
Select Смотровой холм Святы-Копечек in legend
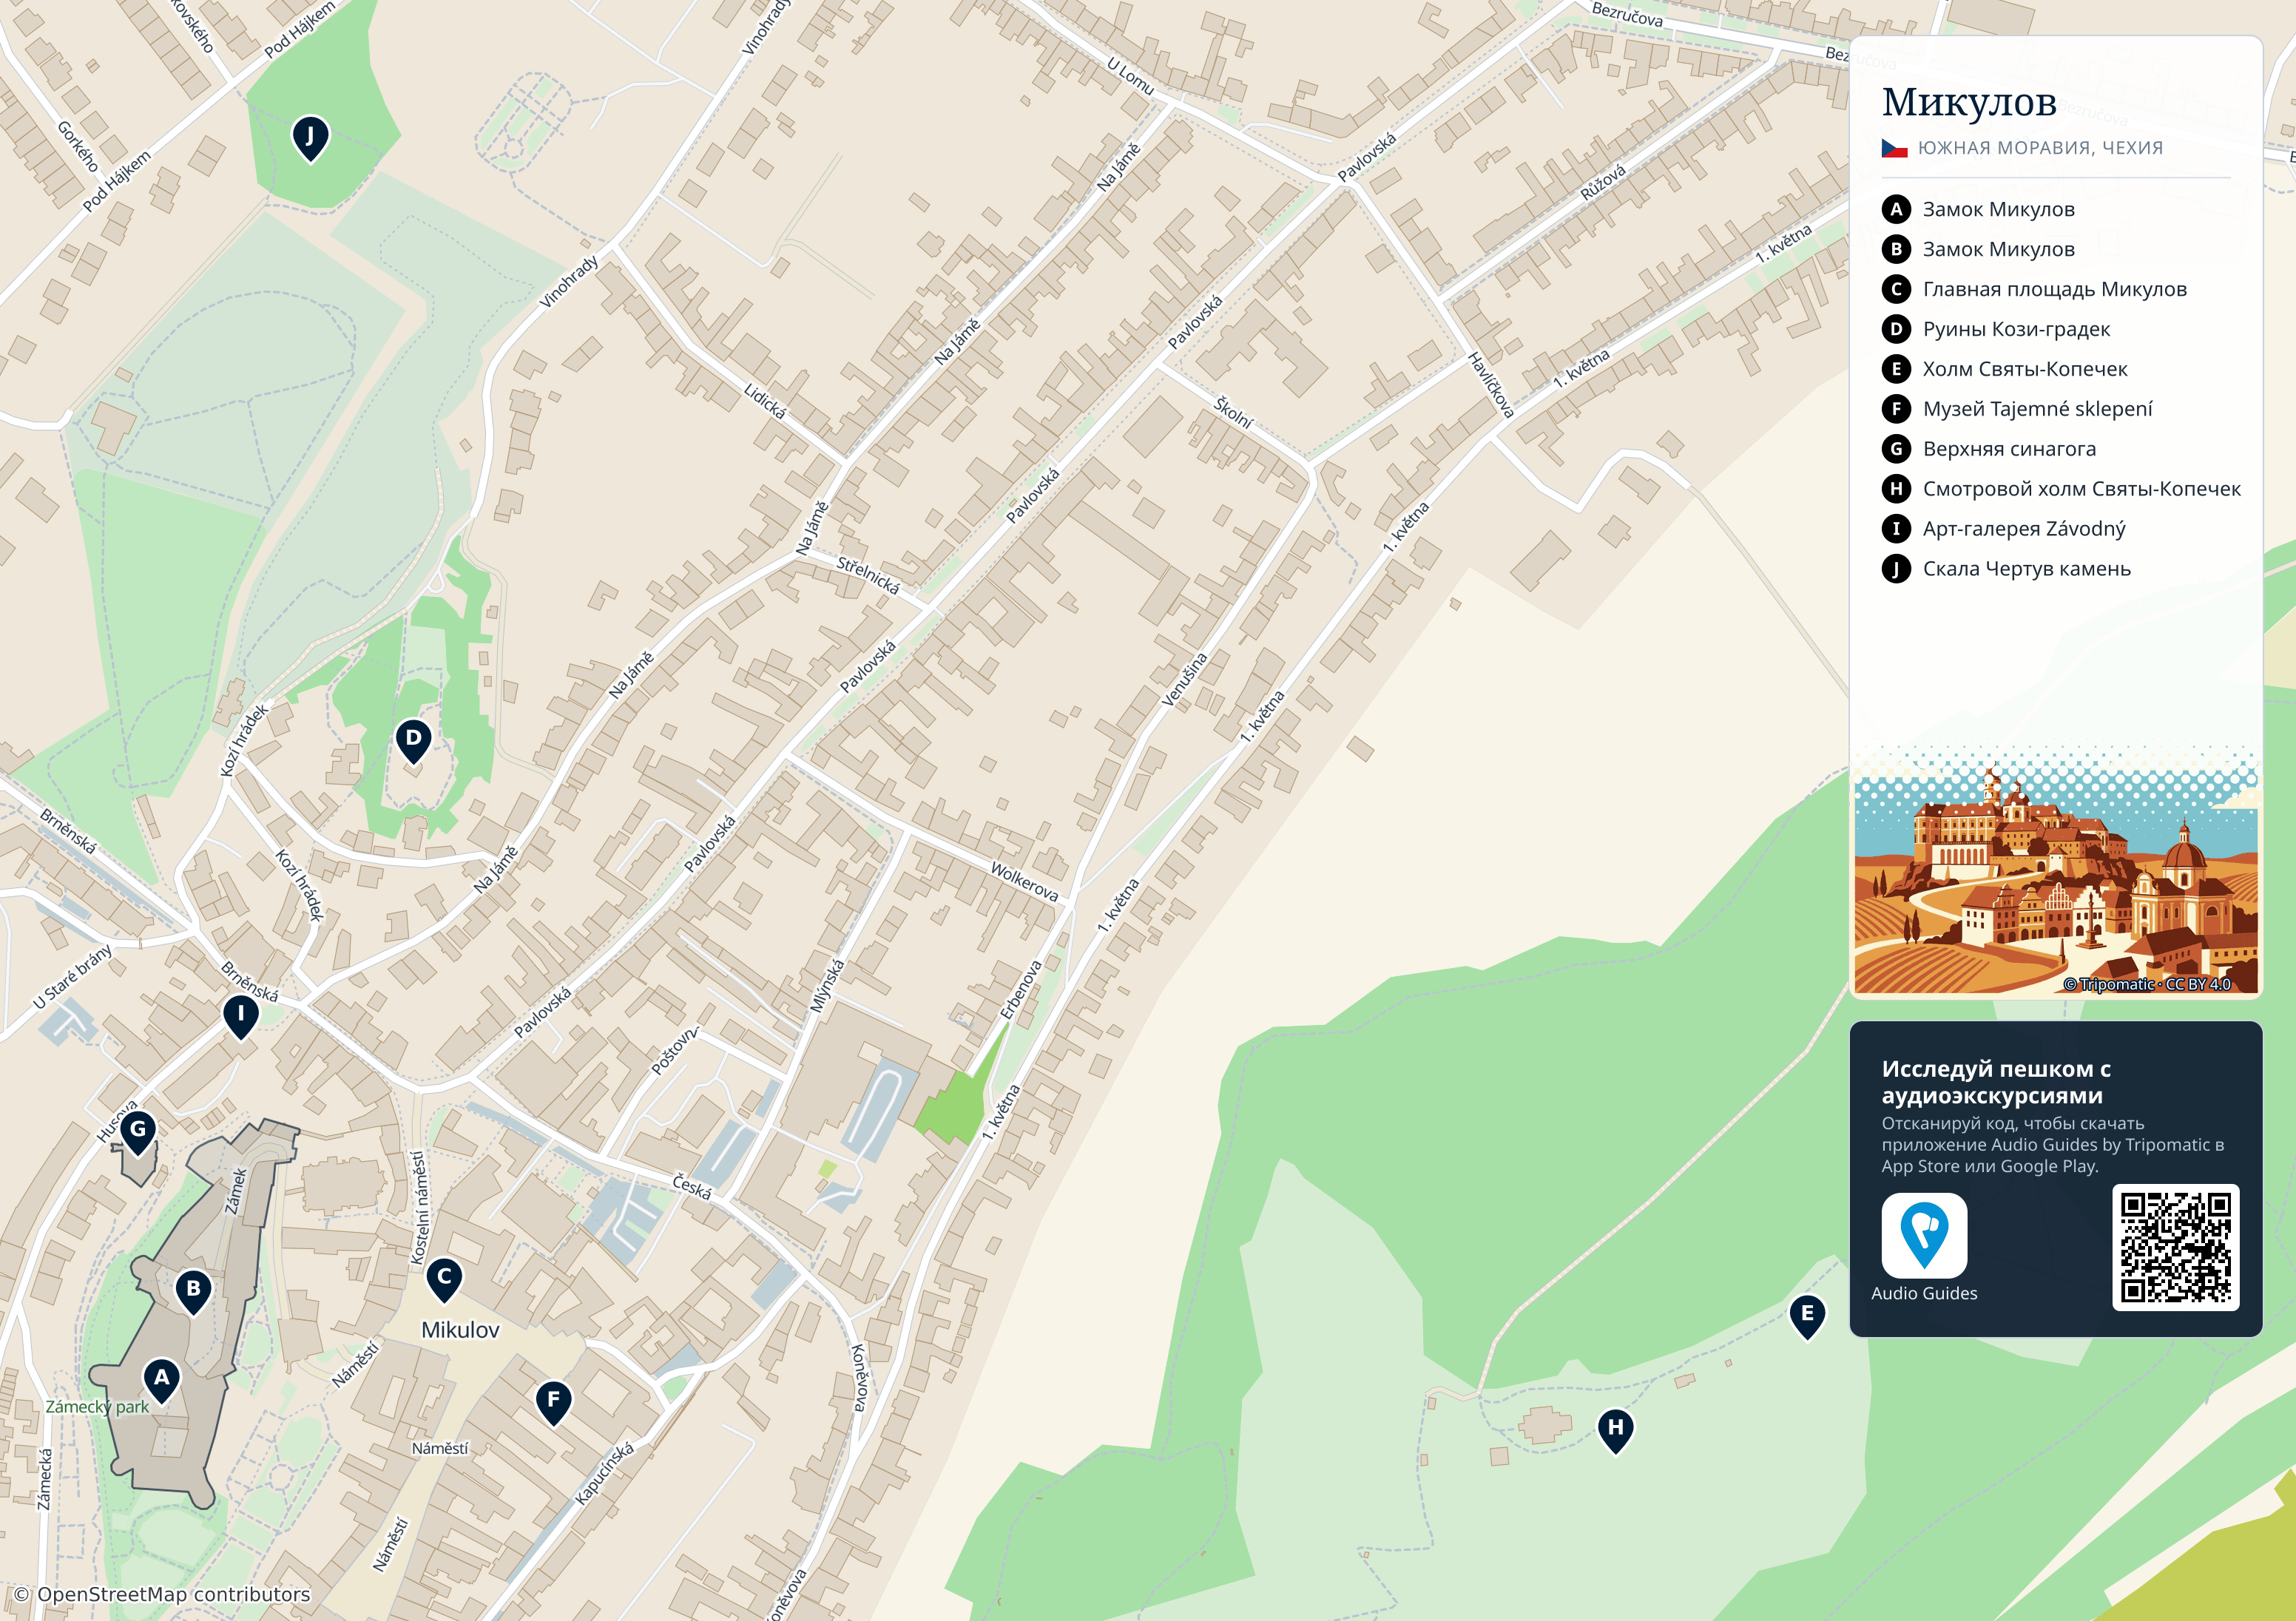[2082, 489]
